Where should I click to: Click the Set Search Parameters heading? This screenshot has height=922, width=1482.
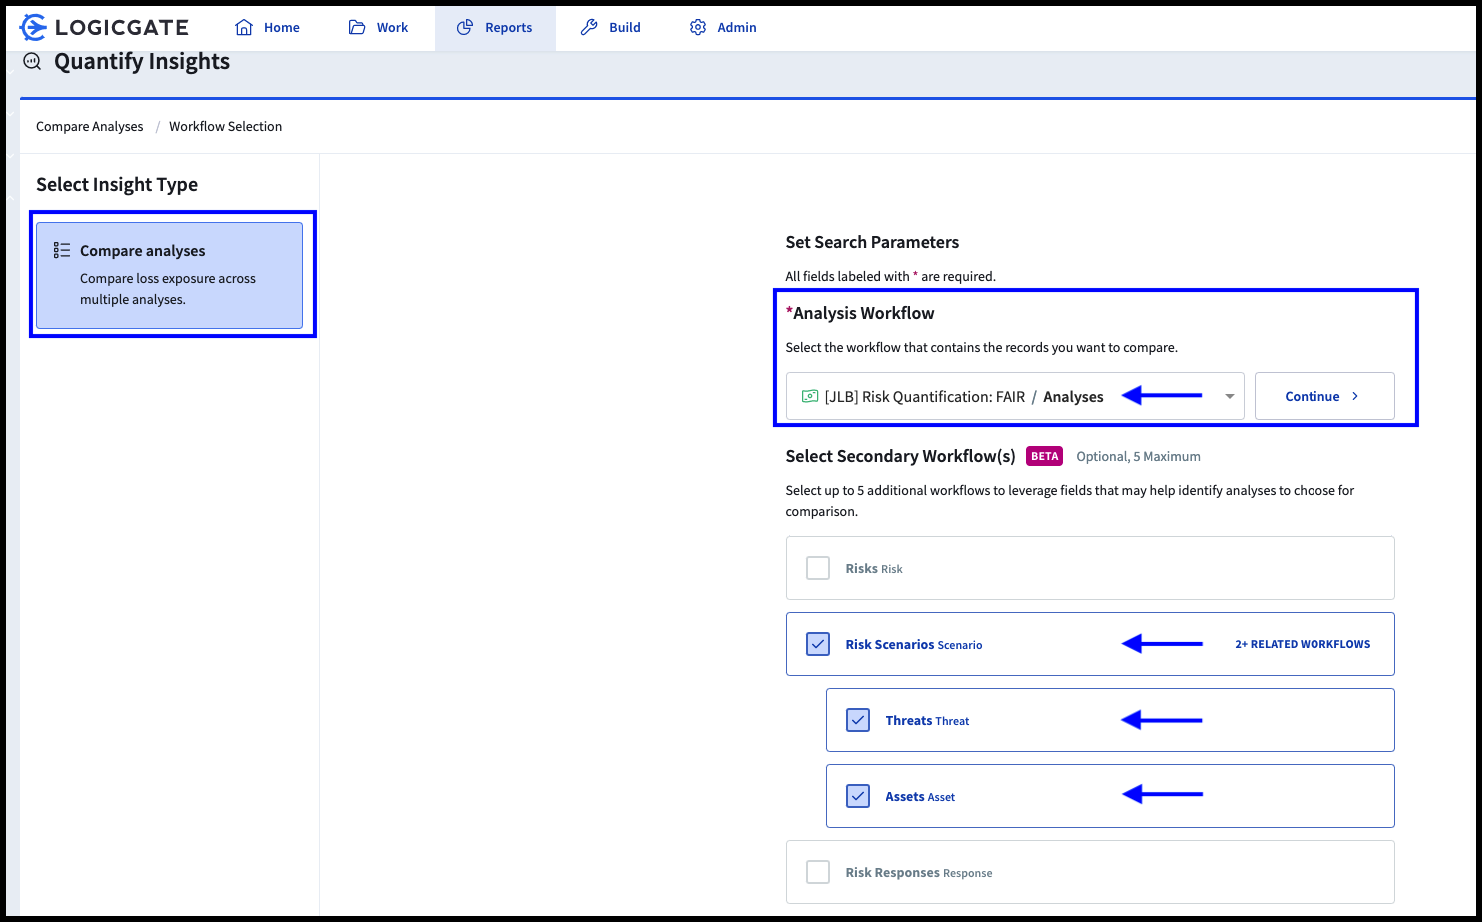click(x=872, y=242)
